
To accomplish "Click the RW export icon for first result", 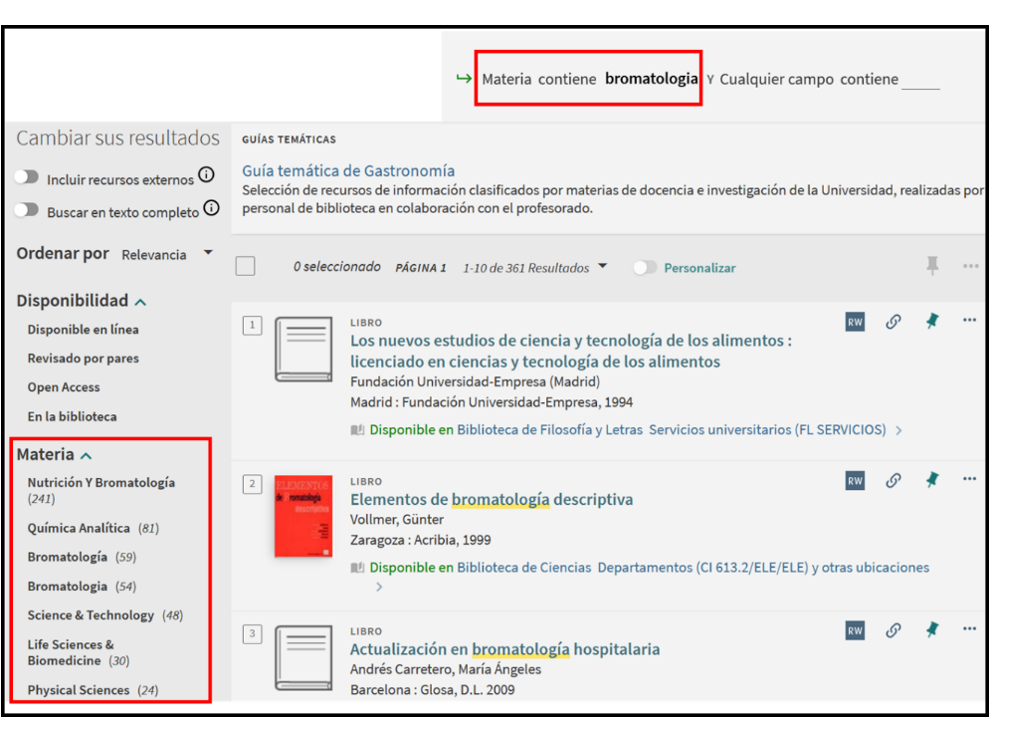I will [855, 322].
